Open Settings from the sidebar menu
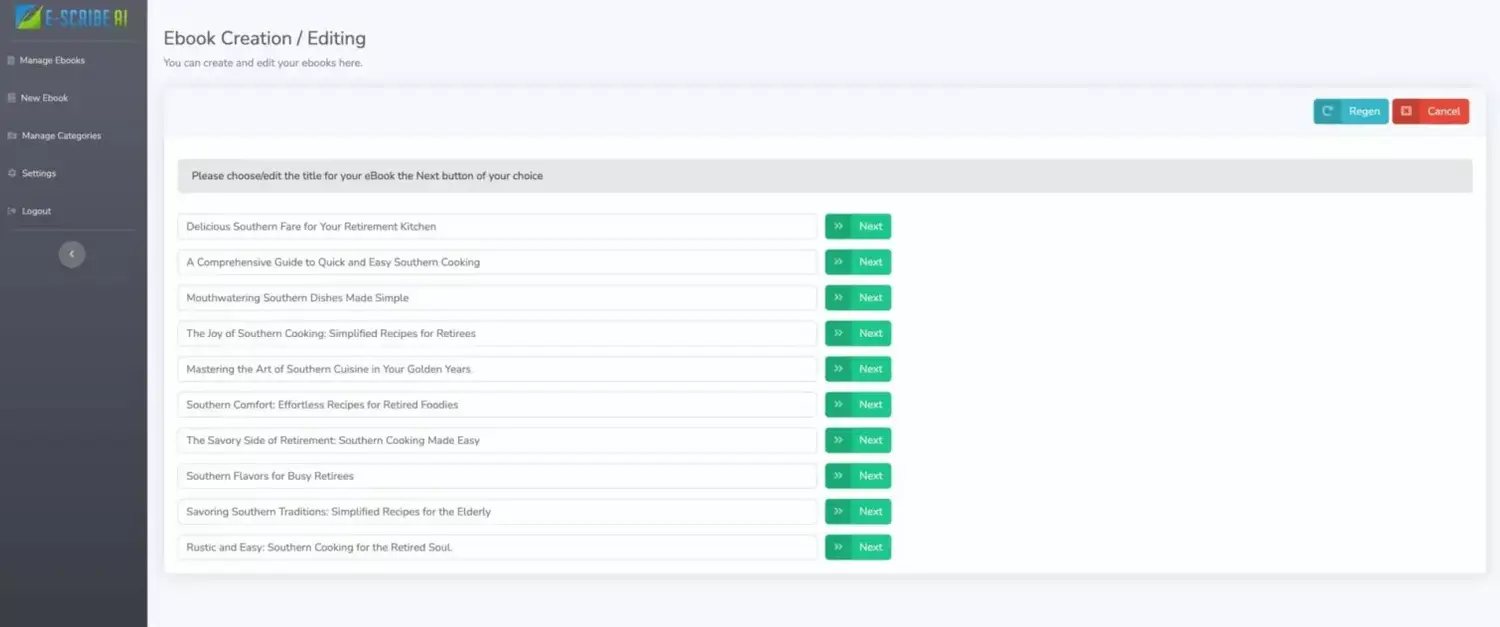 click(39, 174)
